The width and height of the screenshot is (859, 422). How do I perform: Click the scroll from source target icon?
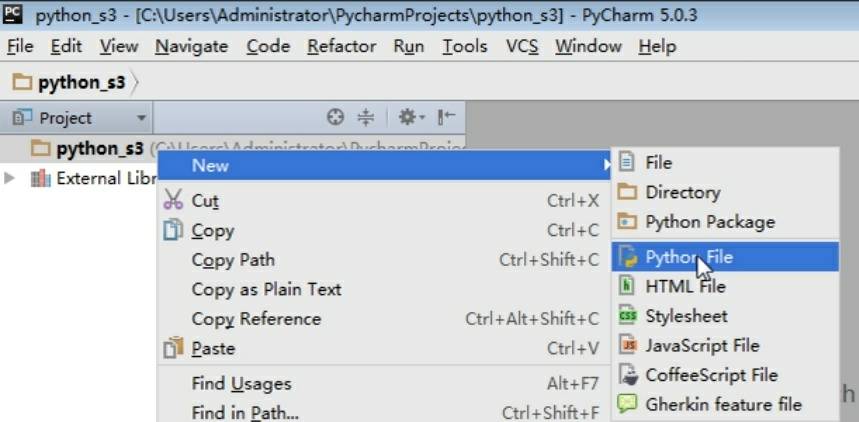coord(336,118)
